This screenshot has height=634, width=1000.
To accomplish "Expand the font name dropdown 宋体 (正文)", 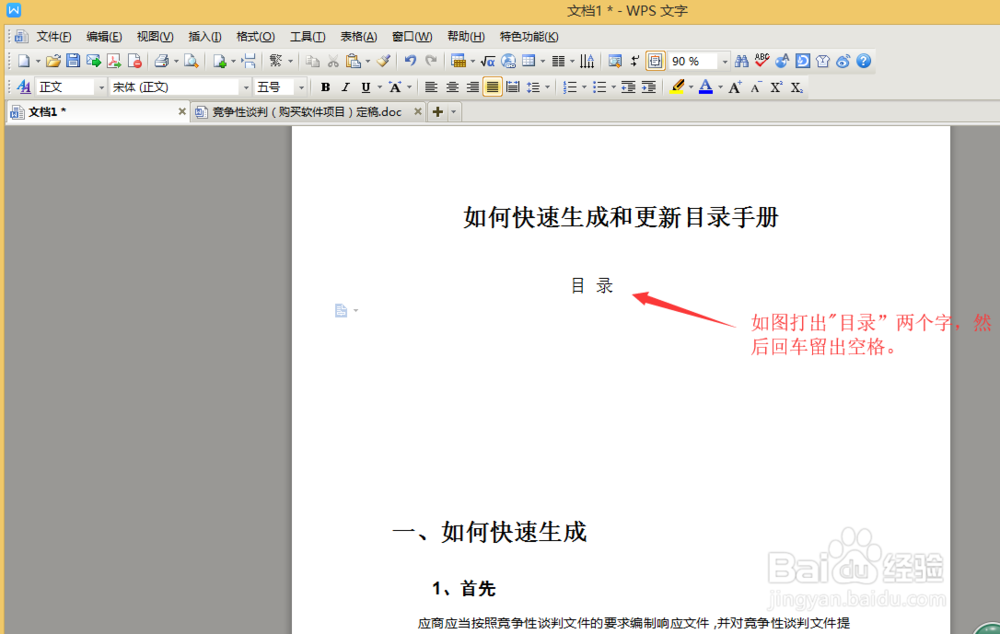I will coord(246,87).
